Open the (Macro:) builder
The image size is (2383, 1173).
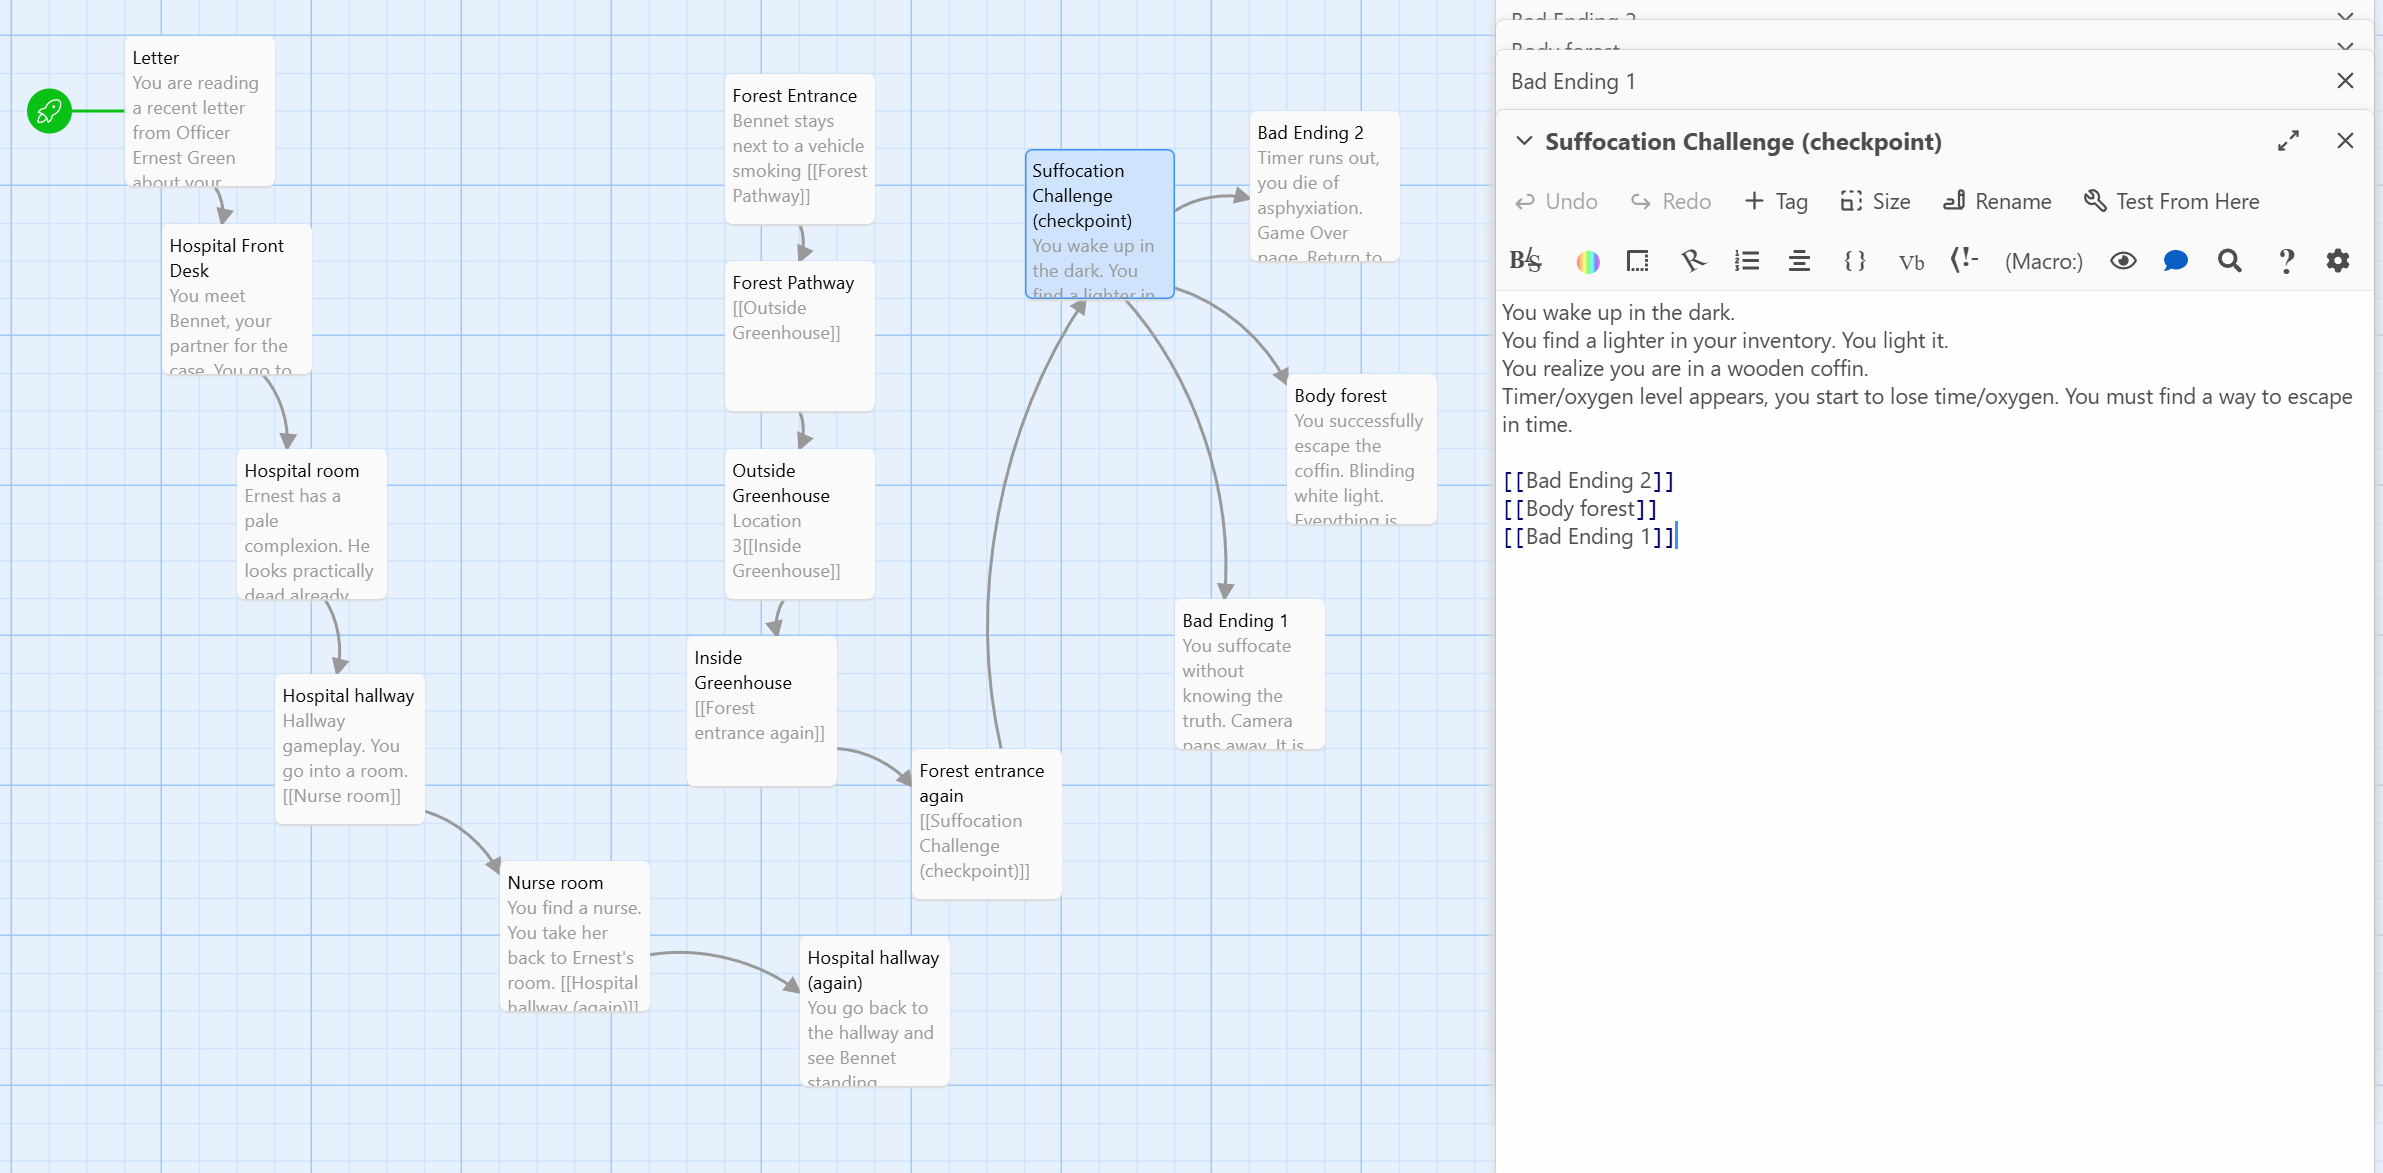coord(2043,261)
